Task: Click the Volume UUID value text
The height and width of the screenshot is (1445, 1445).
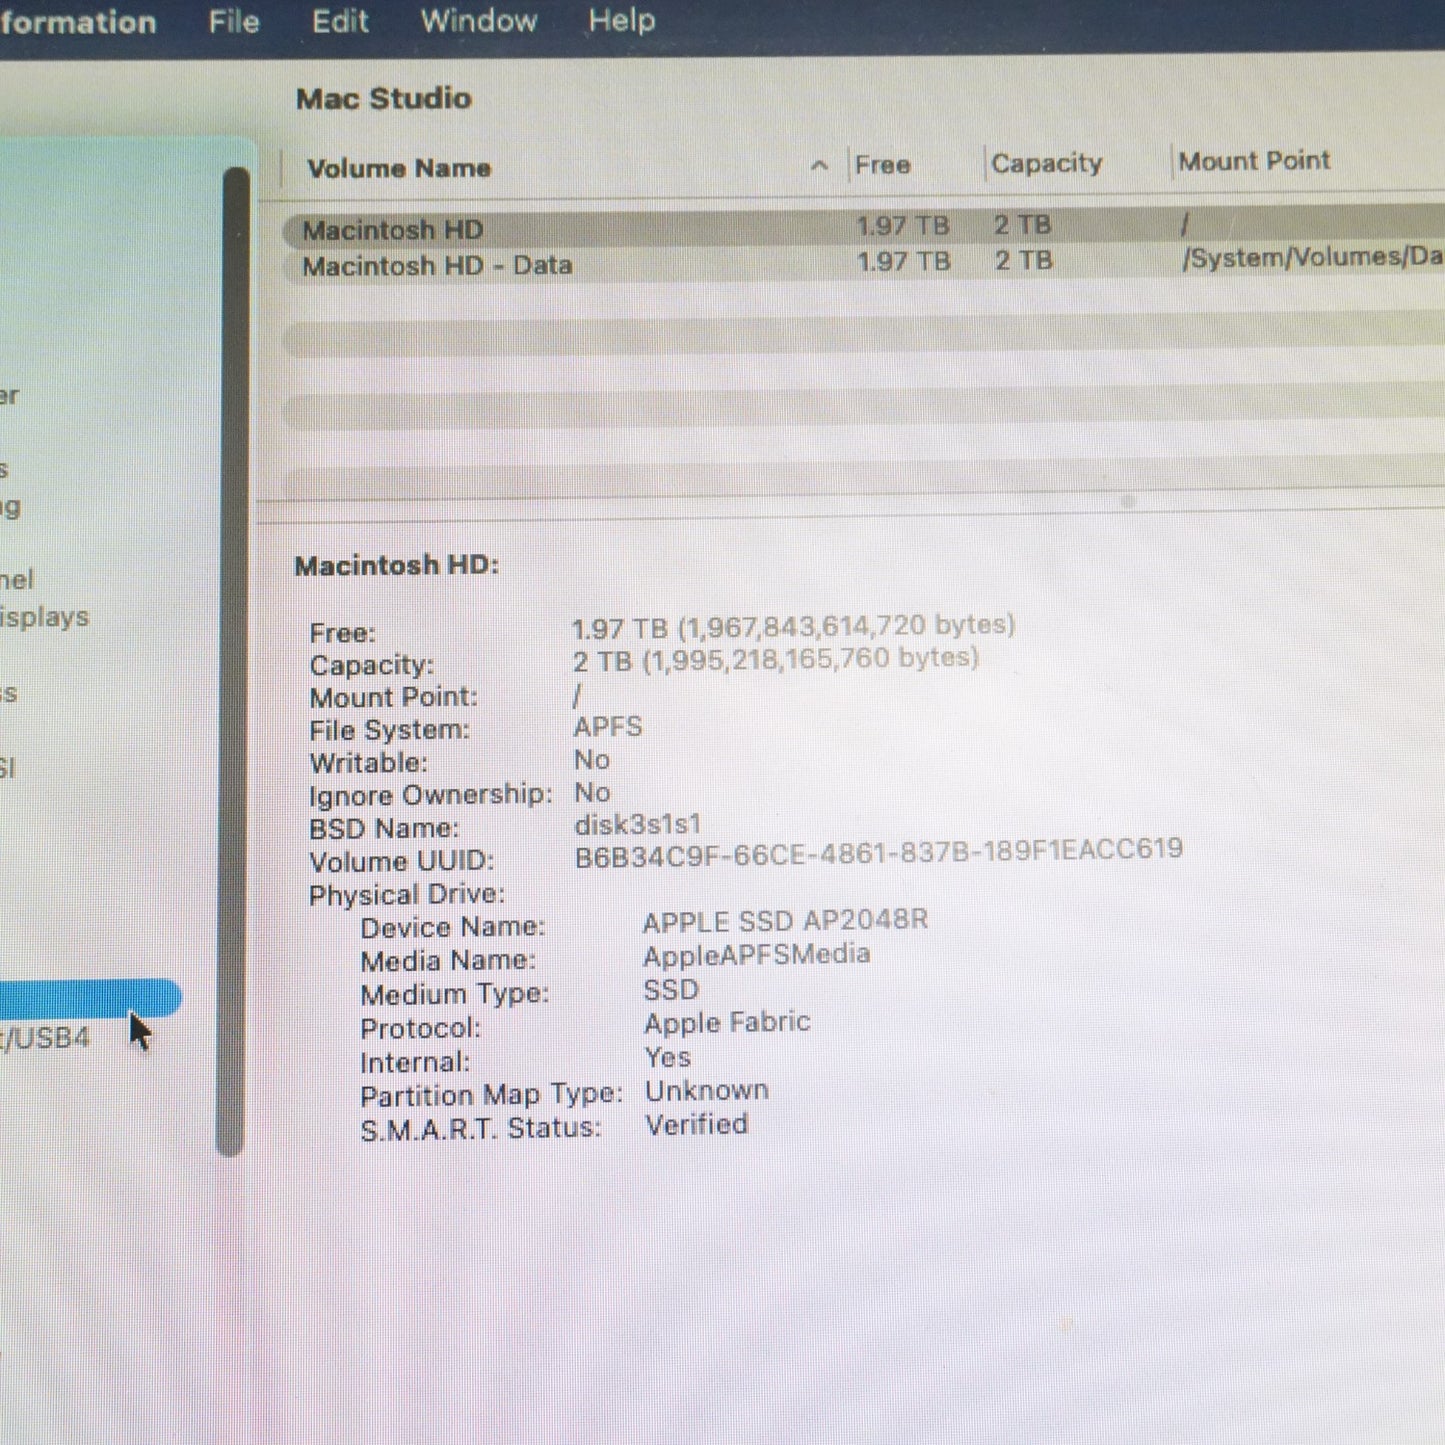Action: pos(878,852)
